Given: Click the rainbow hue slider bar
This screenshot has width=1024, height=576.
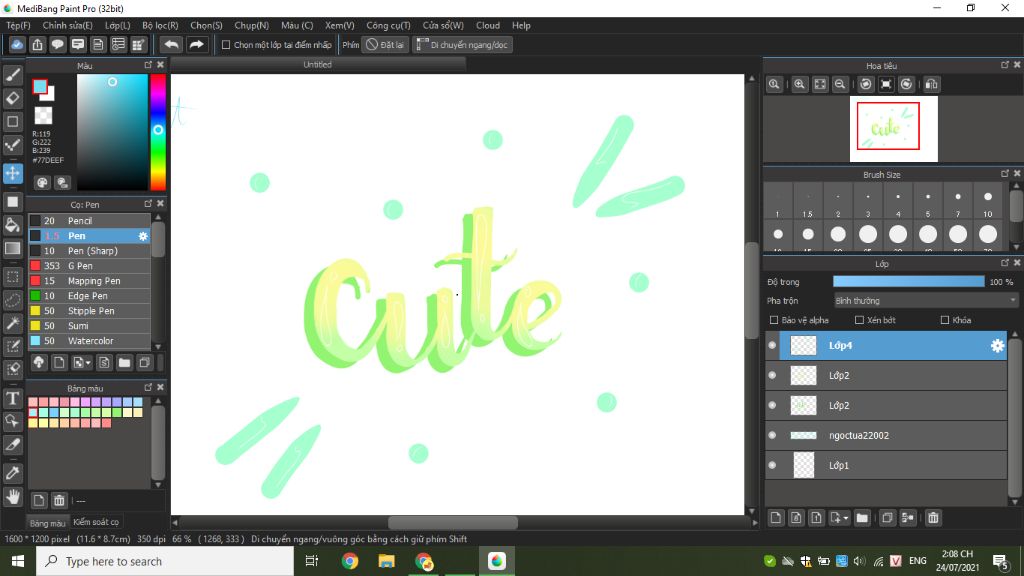Looking at the screenshot, I should pyautogui.click(x=158, y=132).
